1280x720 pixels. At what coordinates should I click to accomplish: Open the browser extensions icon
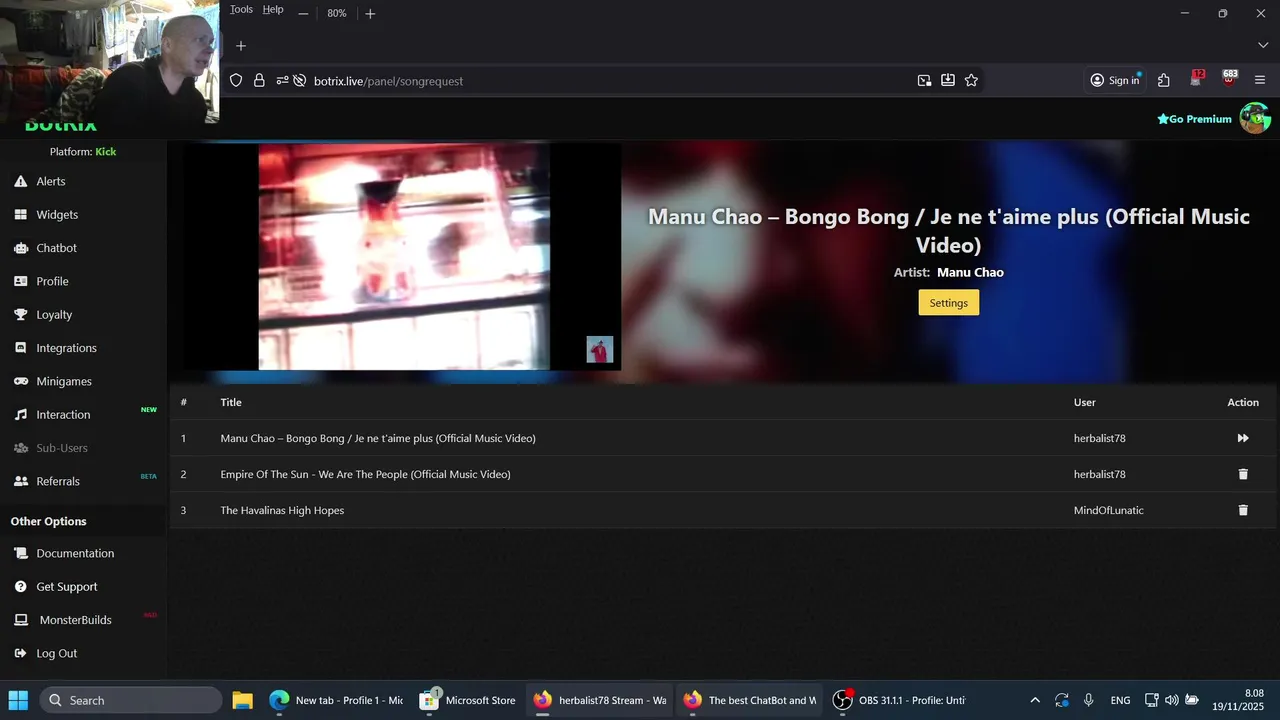click(x=1163, y=81)
